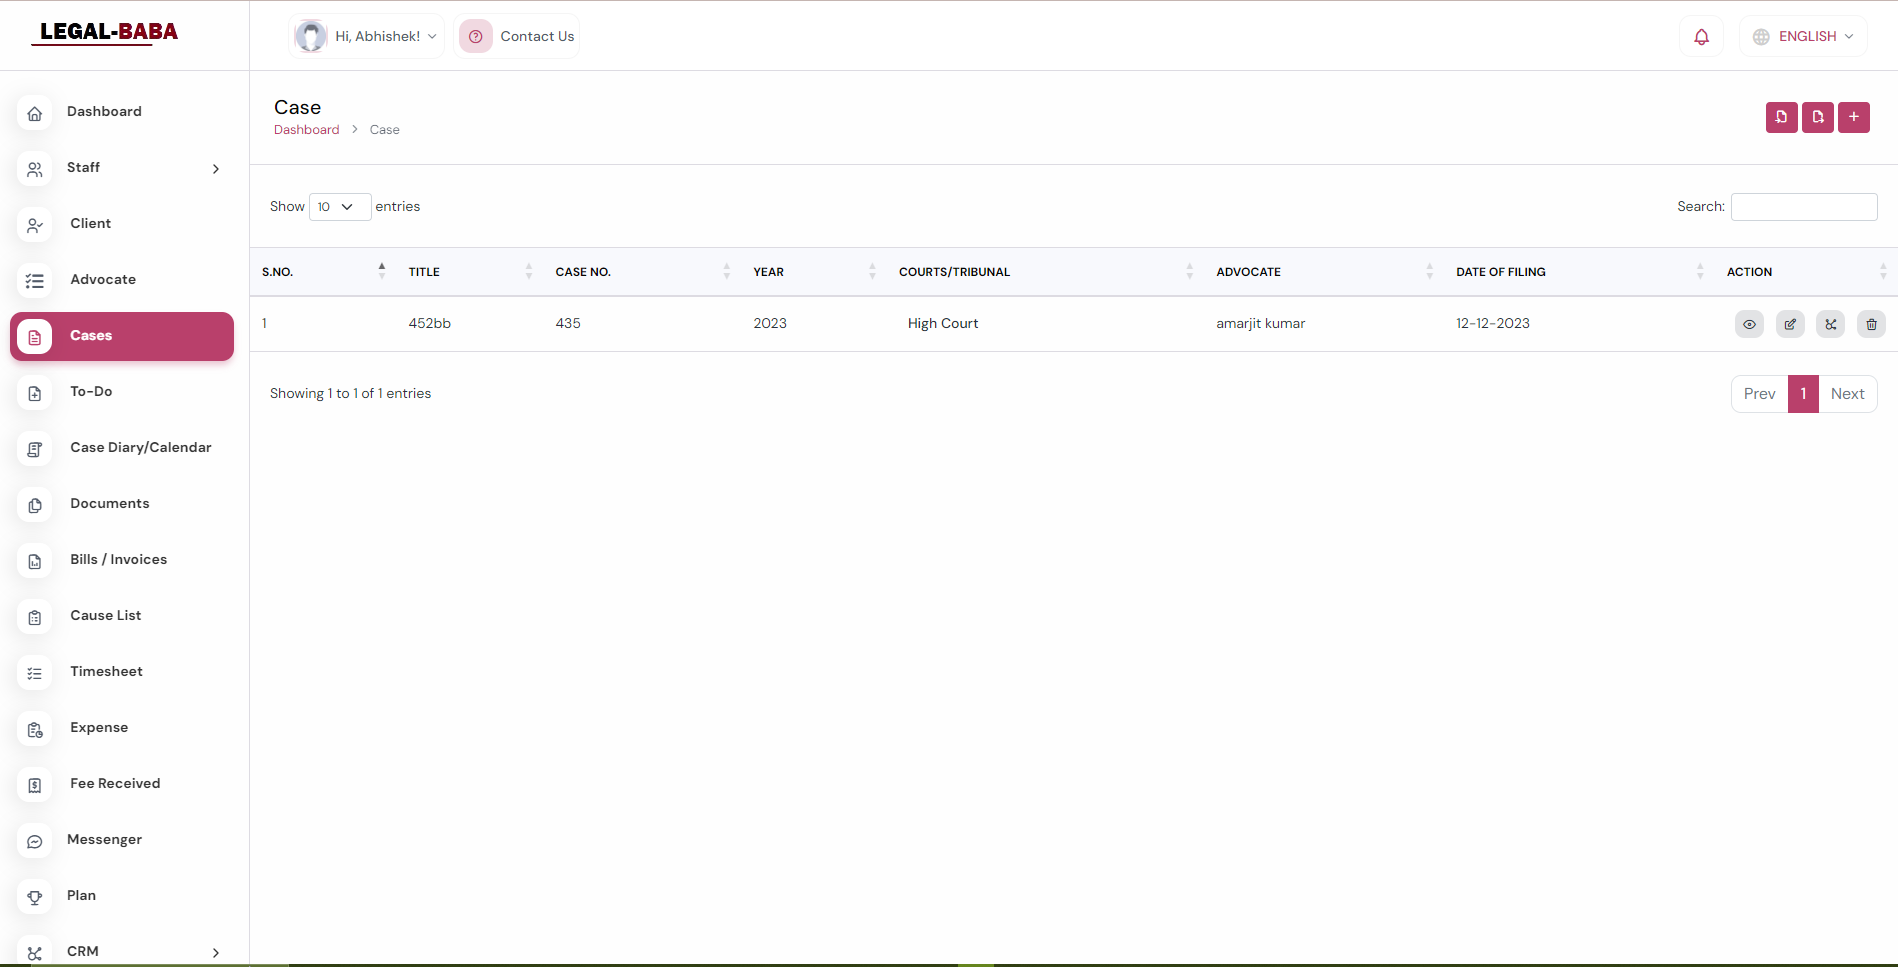Expand the Staff submenu in sidebar

tap(122, 168)
